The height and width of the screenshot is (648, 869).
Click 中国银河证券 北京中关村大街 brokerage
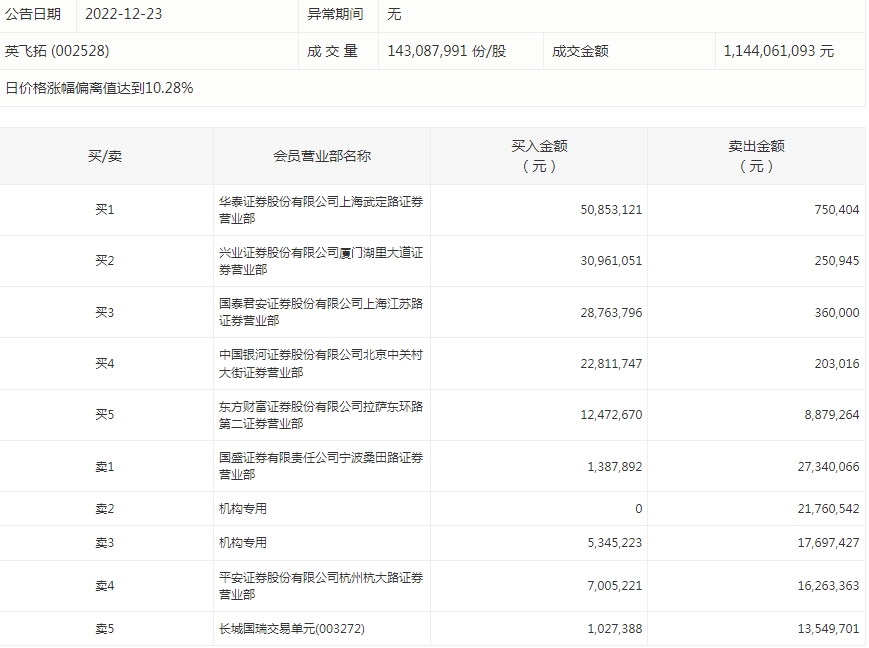coord(320,363)
